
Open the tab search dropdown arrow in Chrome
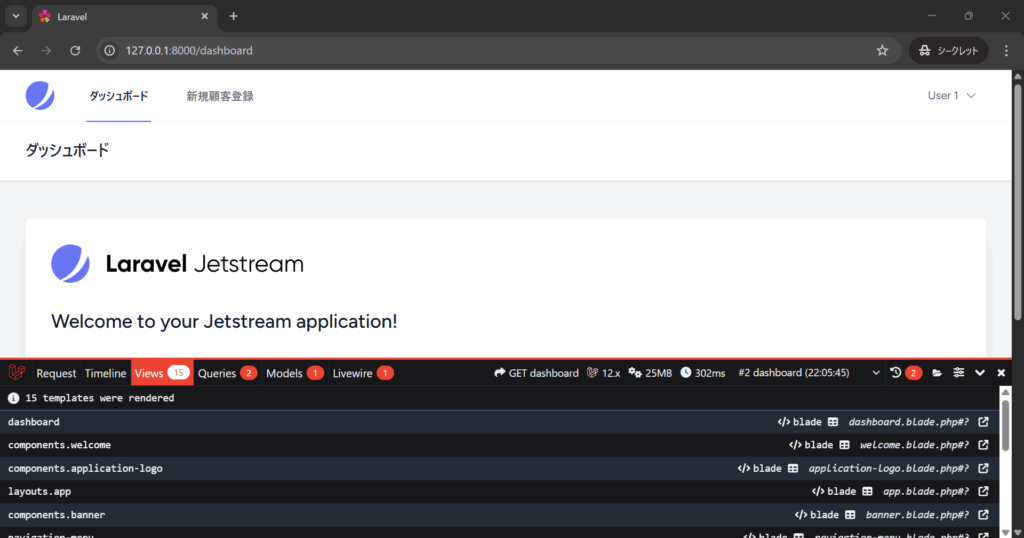tap(16, 16)
